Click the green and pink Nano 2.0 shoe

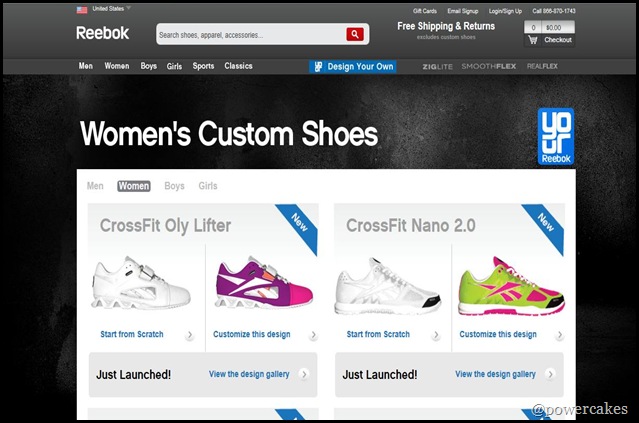pos(511,286)
